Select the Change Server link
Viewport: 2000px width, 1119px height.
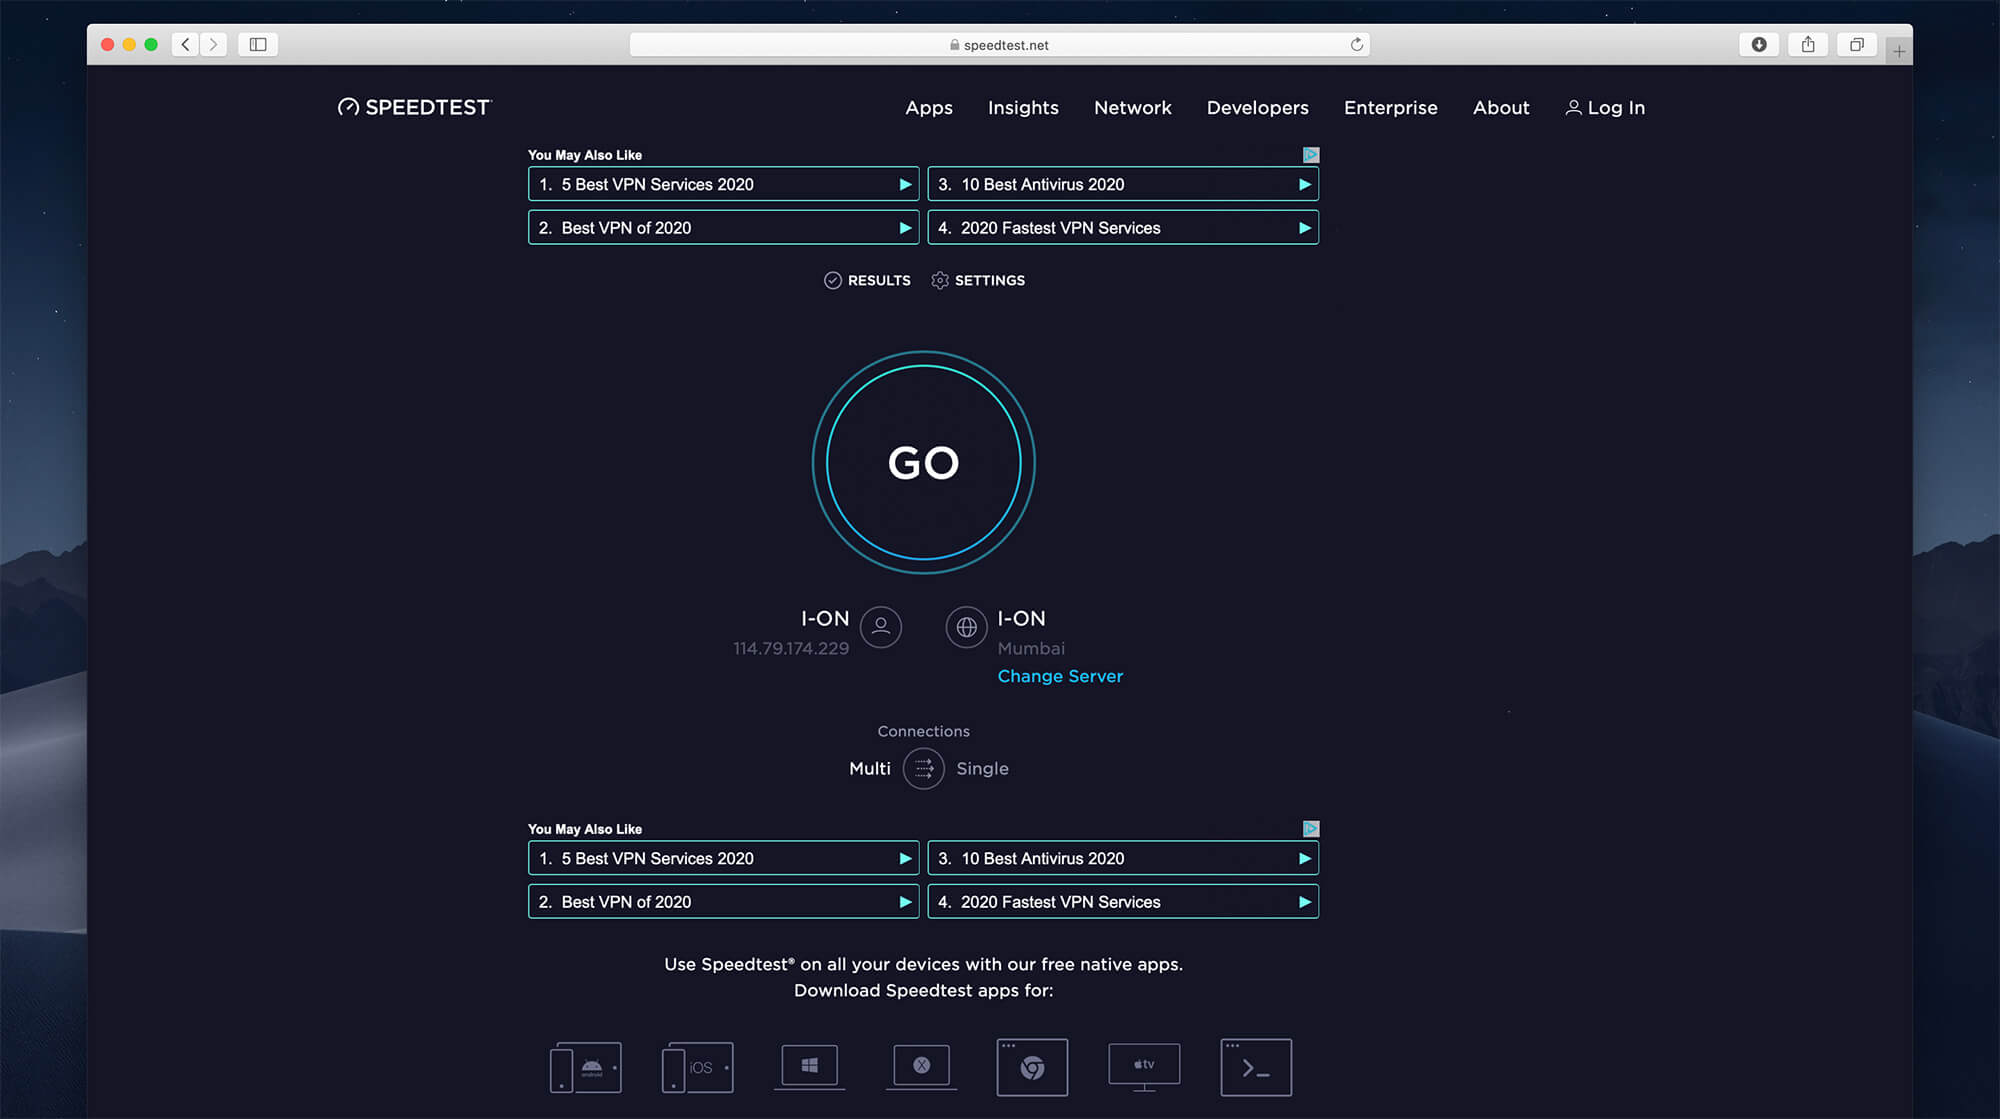[1060, 676]
